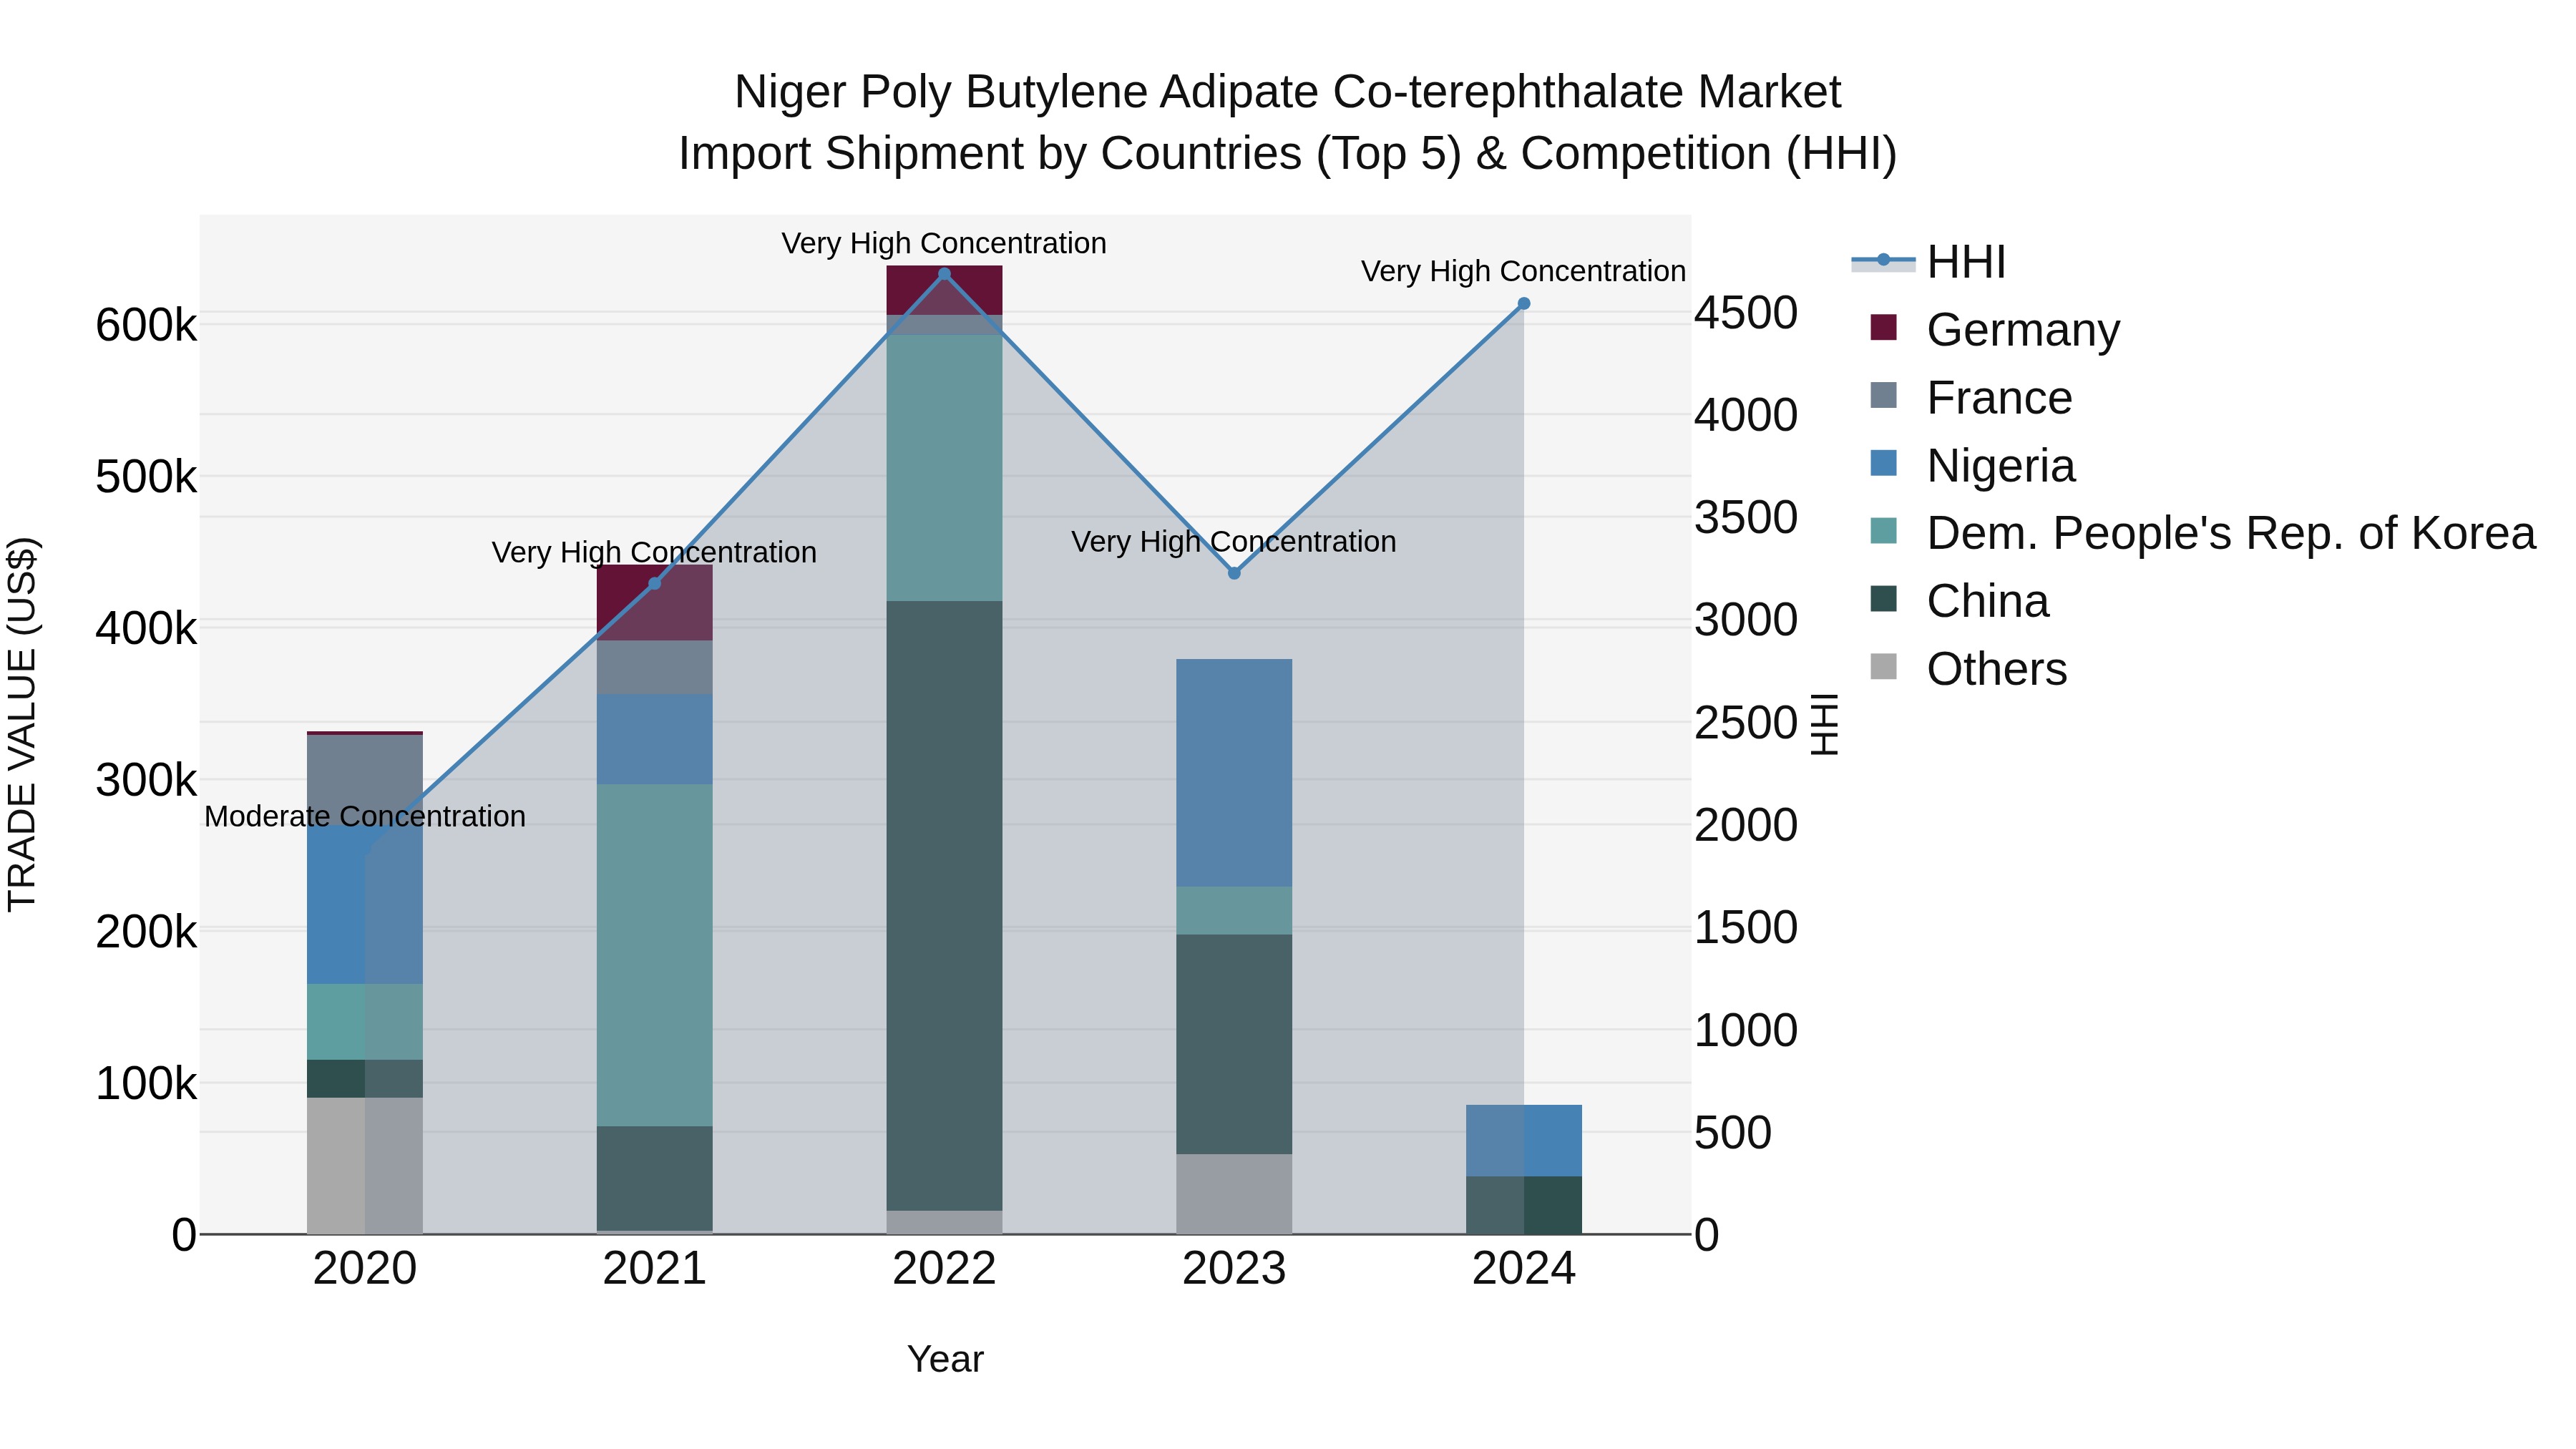Click the China dark green color swatch

click(x=1883, y=598)
